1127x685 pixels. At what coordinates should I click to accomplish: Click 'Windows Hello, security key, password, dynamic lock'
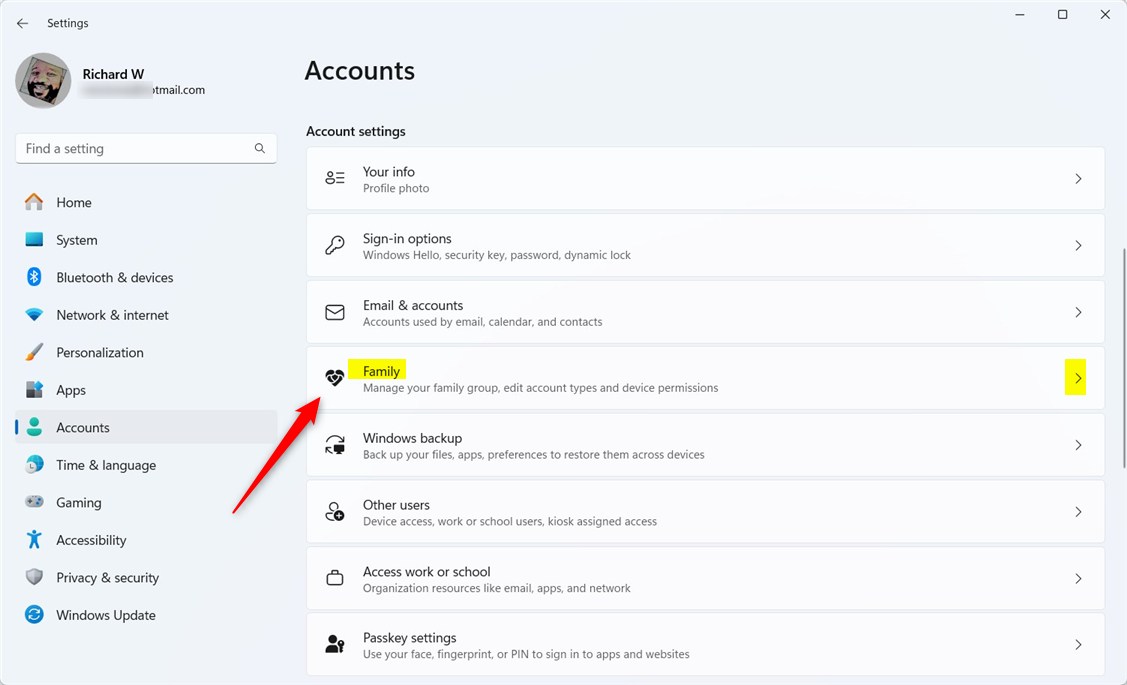(x=497, y=255)
